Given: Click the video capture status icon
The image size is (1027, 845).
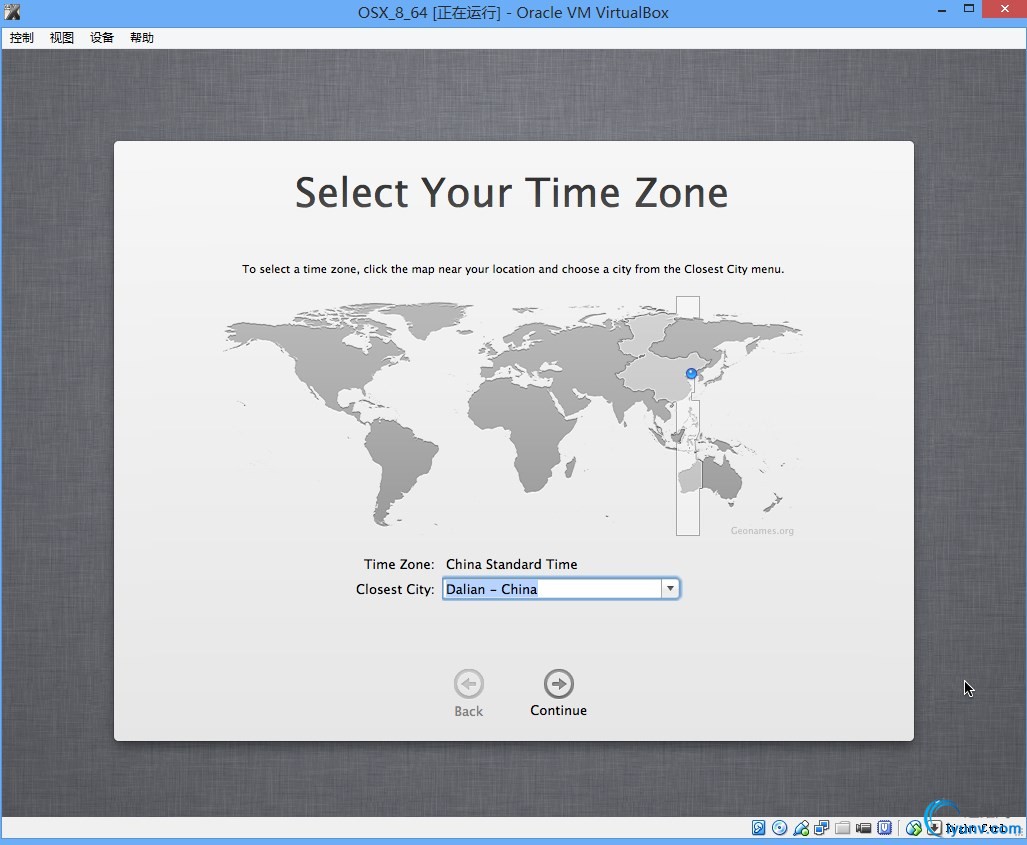Looking at the screenshot, I should tap(863, 828).
